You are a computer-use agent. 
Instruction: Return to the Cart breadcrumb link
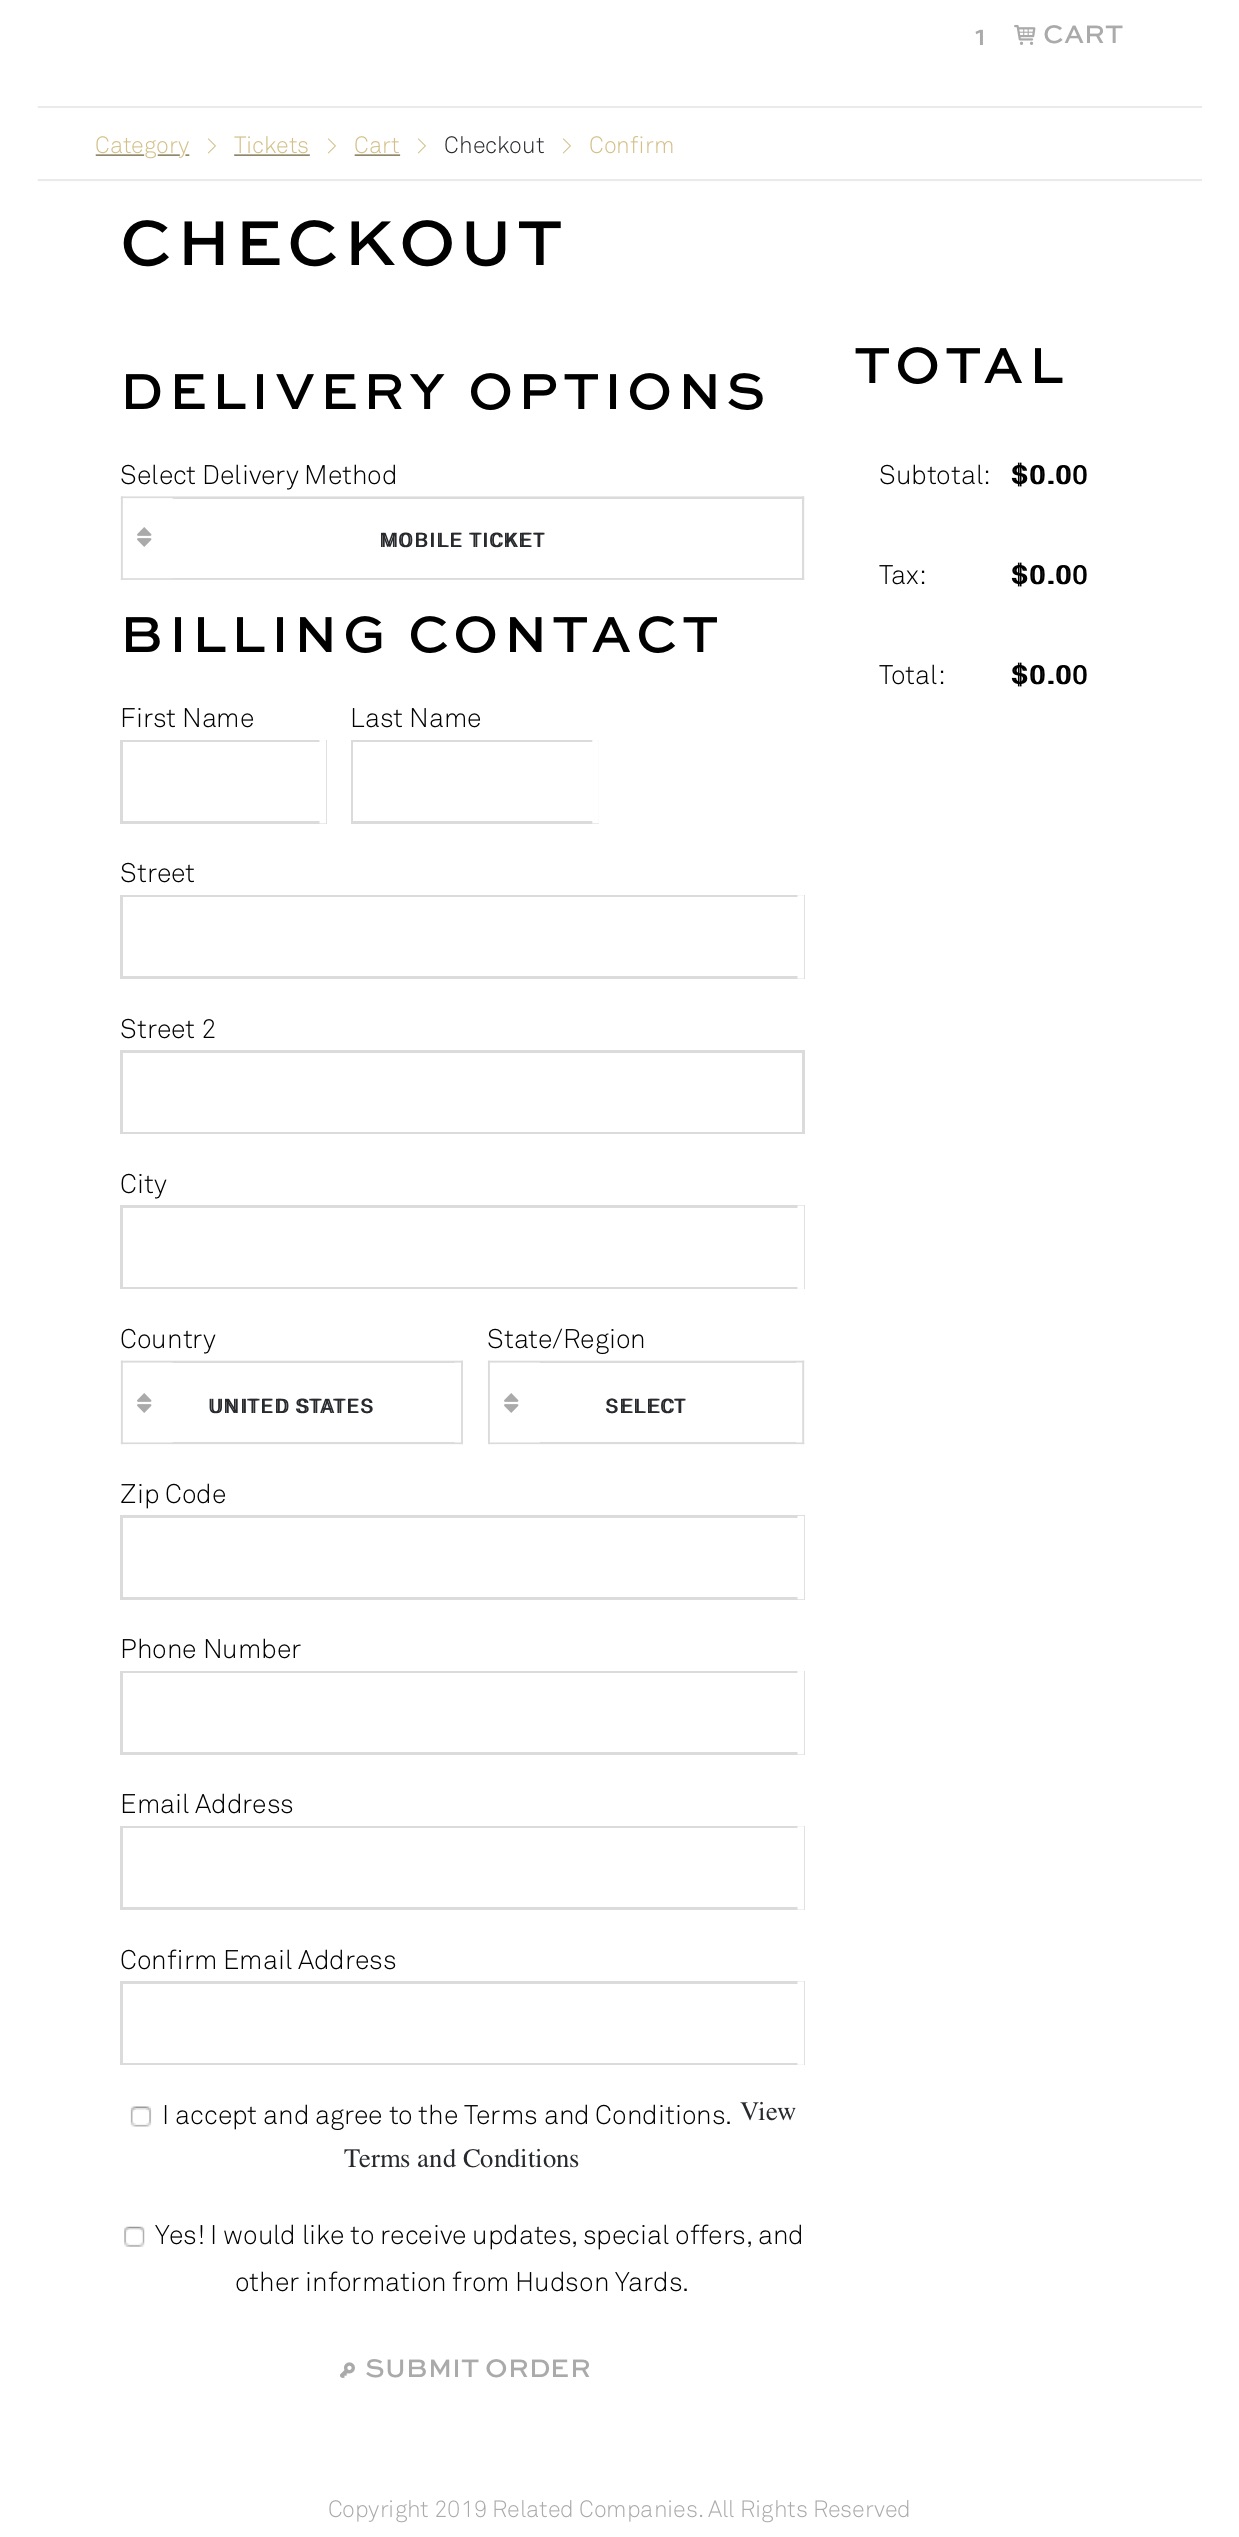[376, 146]
